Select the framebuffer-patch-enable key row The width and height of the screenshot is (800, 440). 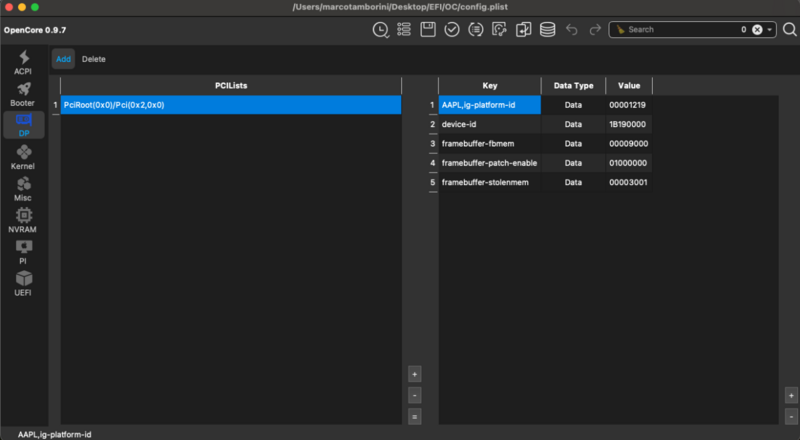[489, 163]
